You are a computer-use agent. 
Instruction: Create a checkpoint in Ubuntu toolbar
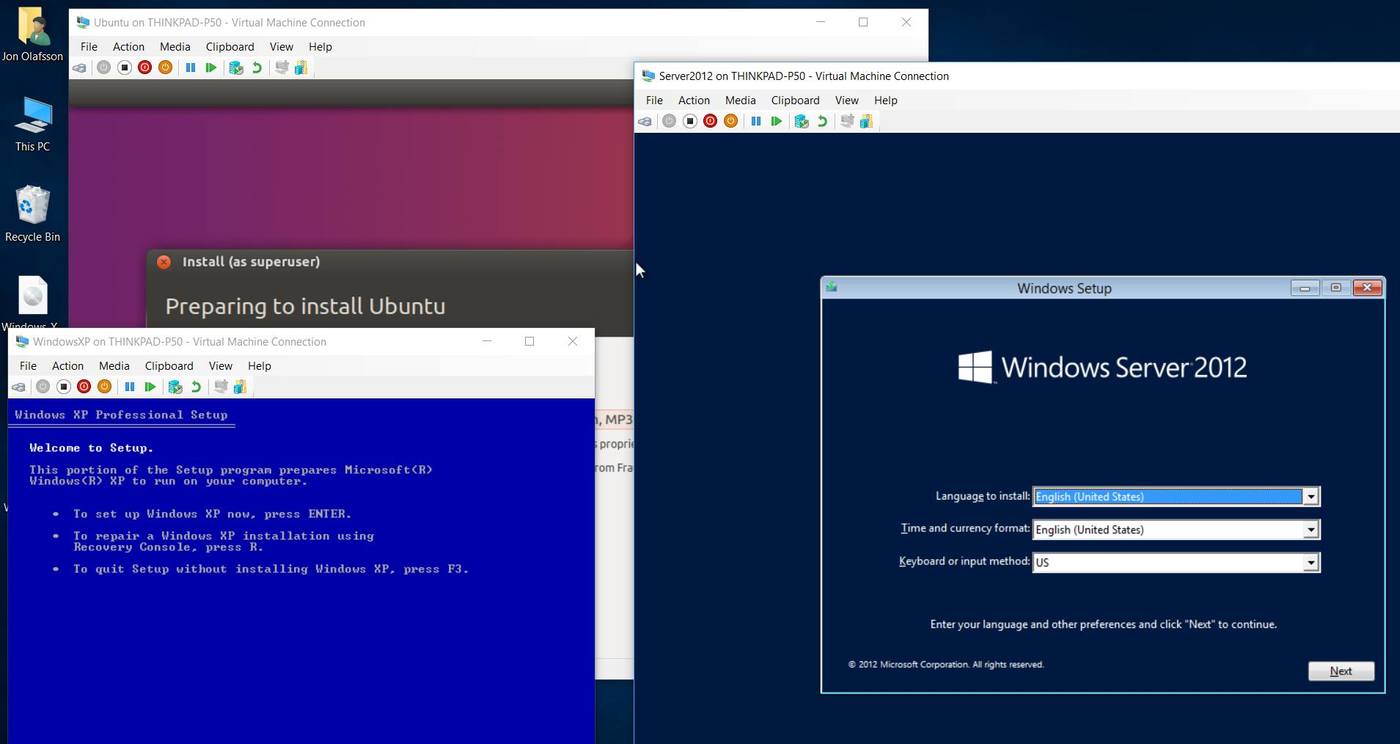click(236, 68)
